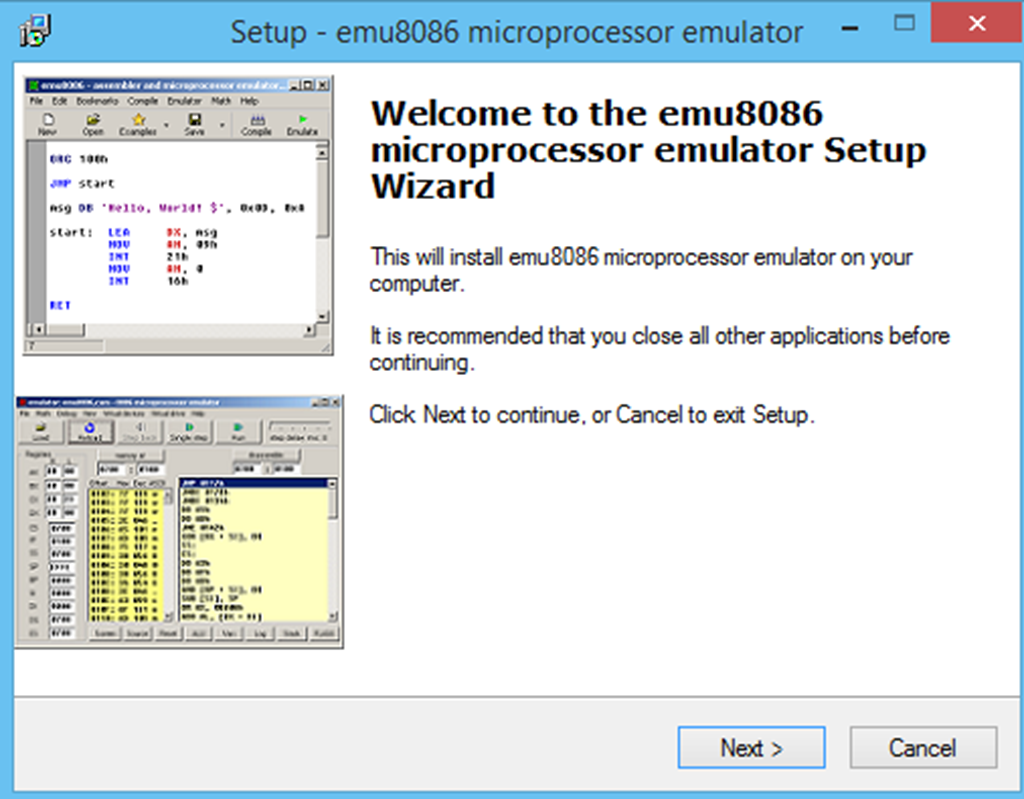Click the Open folder icon

pos(95,118)
